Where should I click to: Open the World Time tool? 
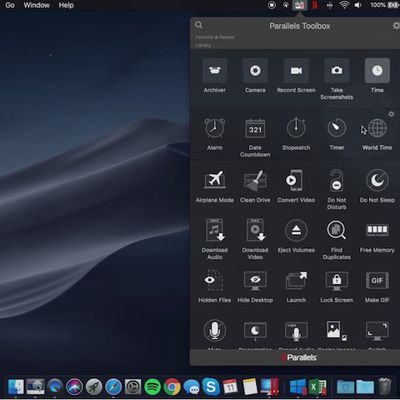377,128
